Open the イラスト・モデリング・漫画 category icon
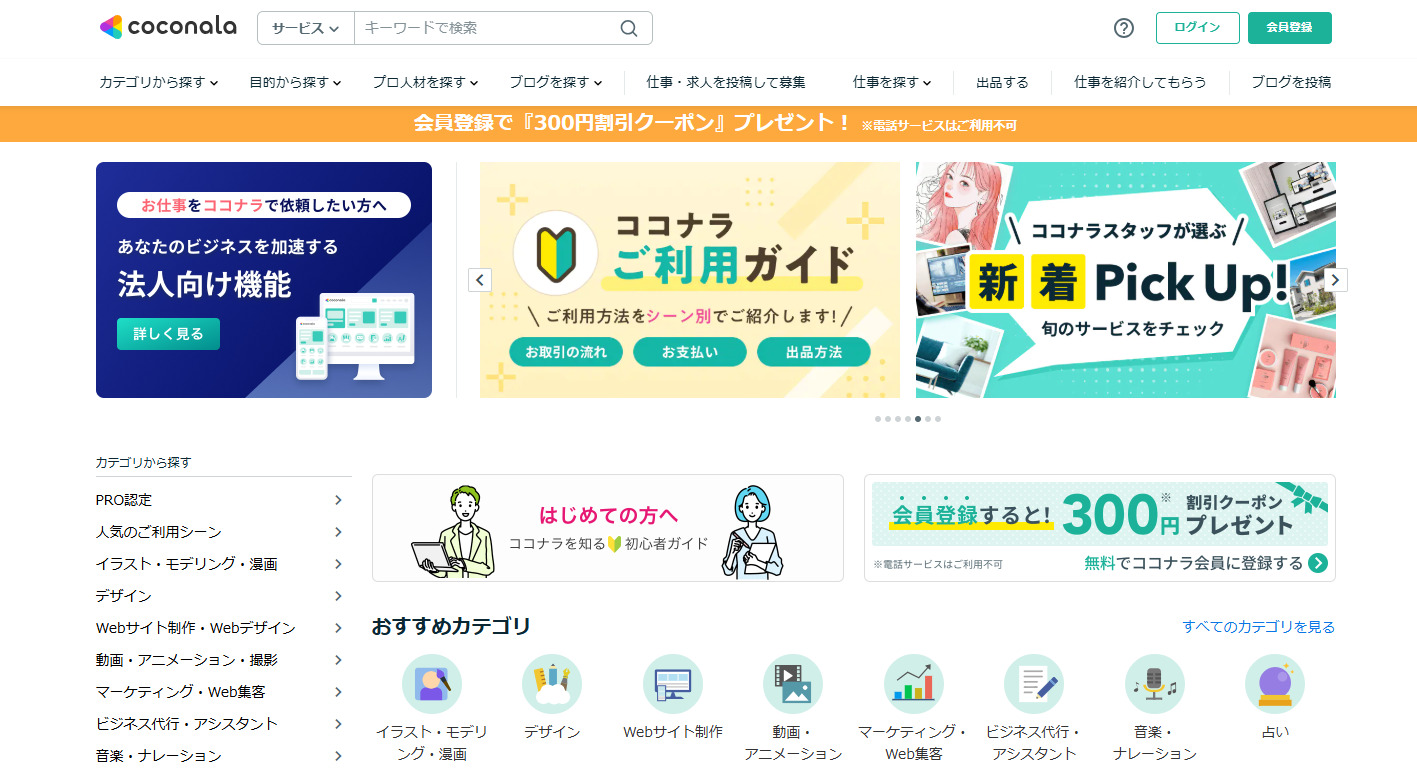 coord(432,684)
